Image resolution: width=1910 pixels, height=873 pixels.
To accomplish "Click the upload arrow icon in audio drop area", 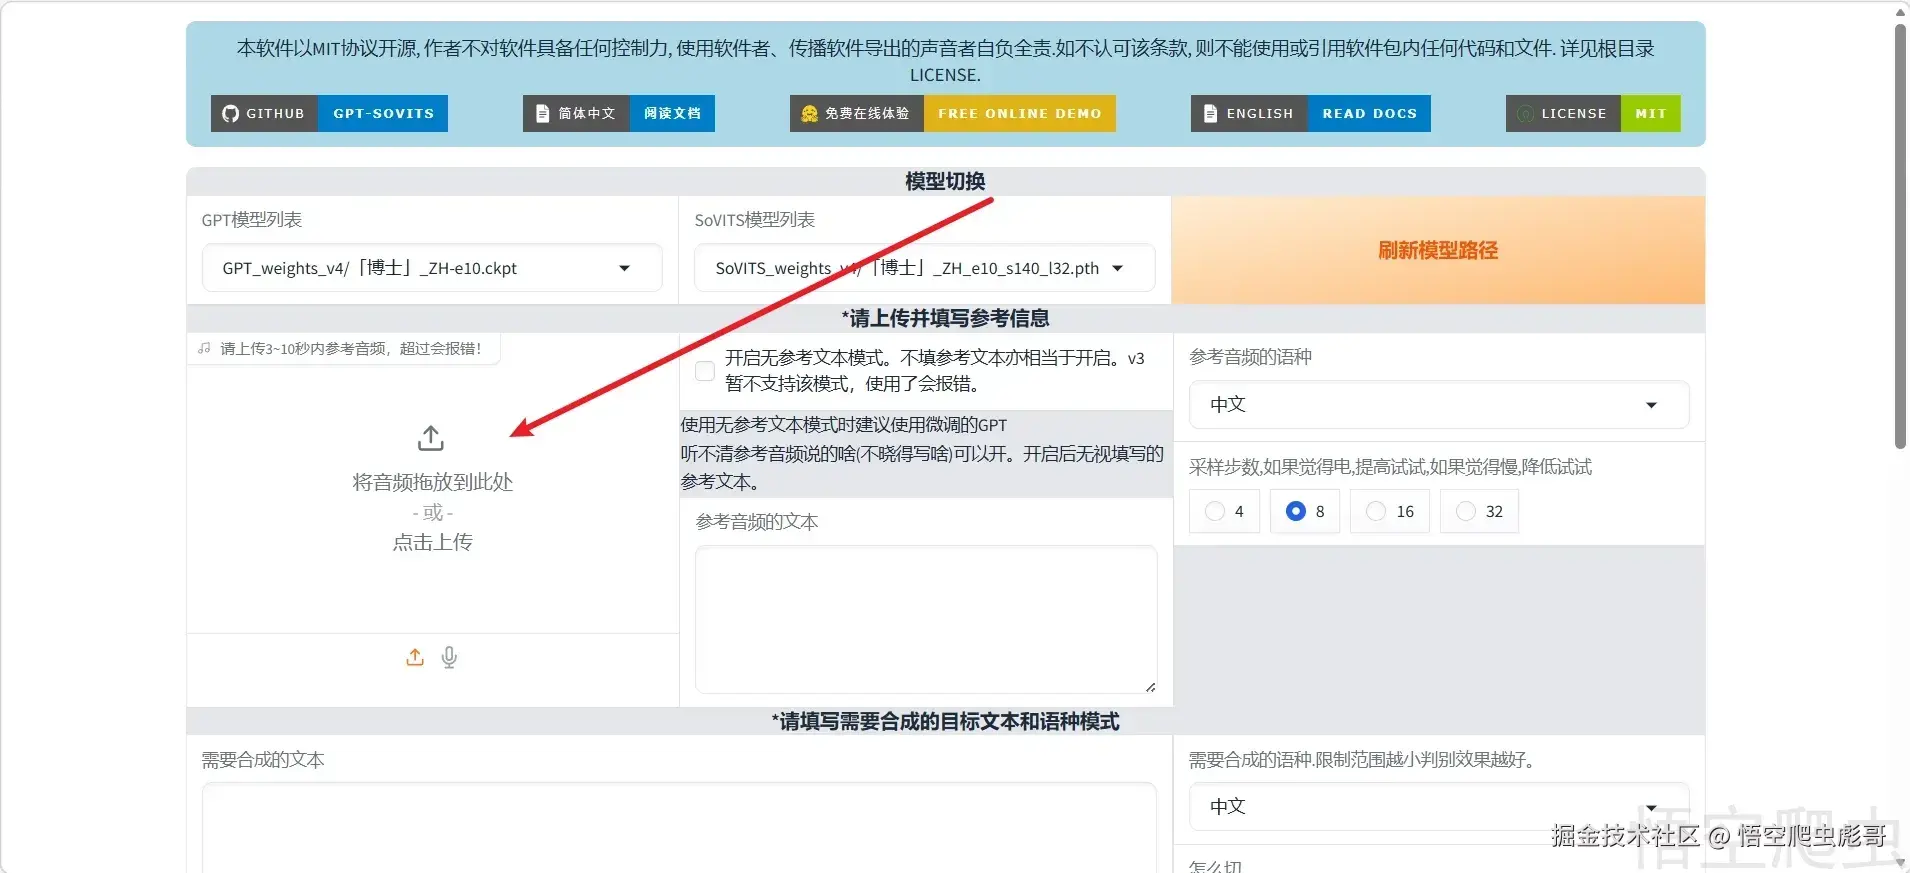I will pos(431,438).
